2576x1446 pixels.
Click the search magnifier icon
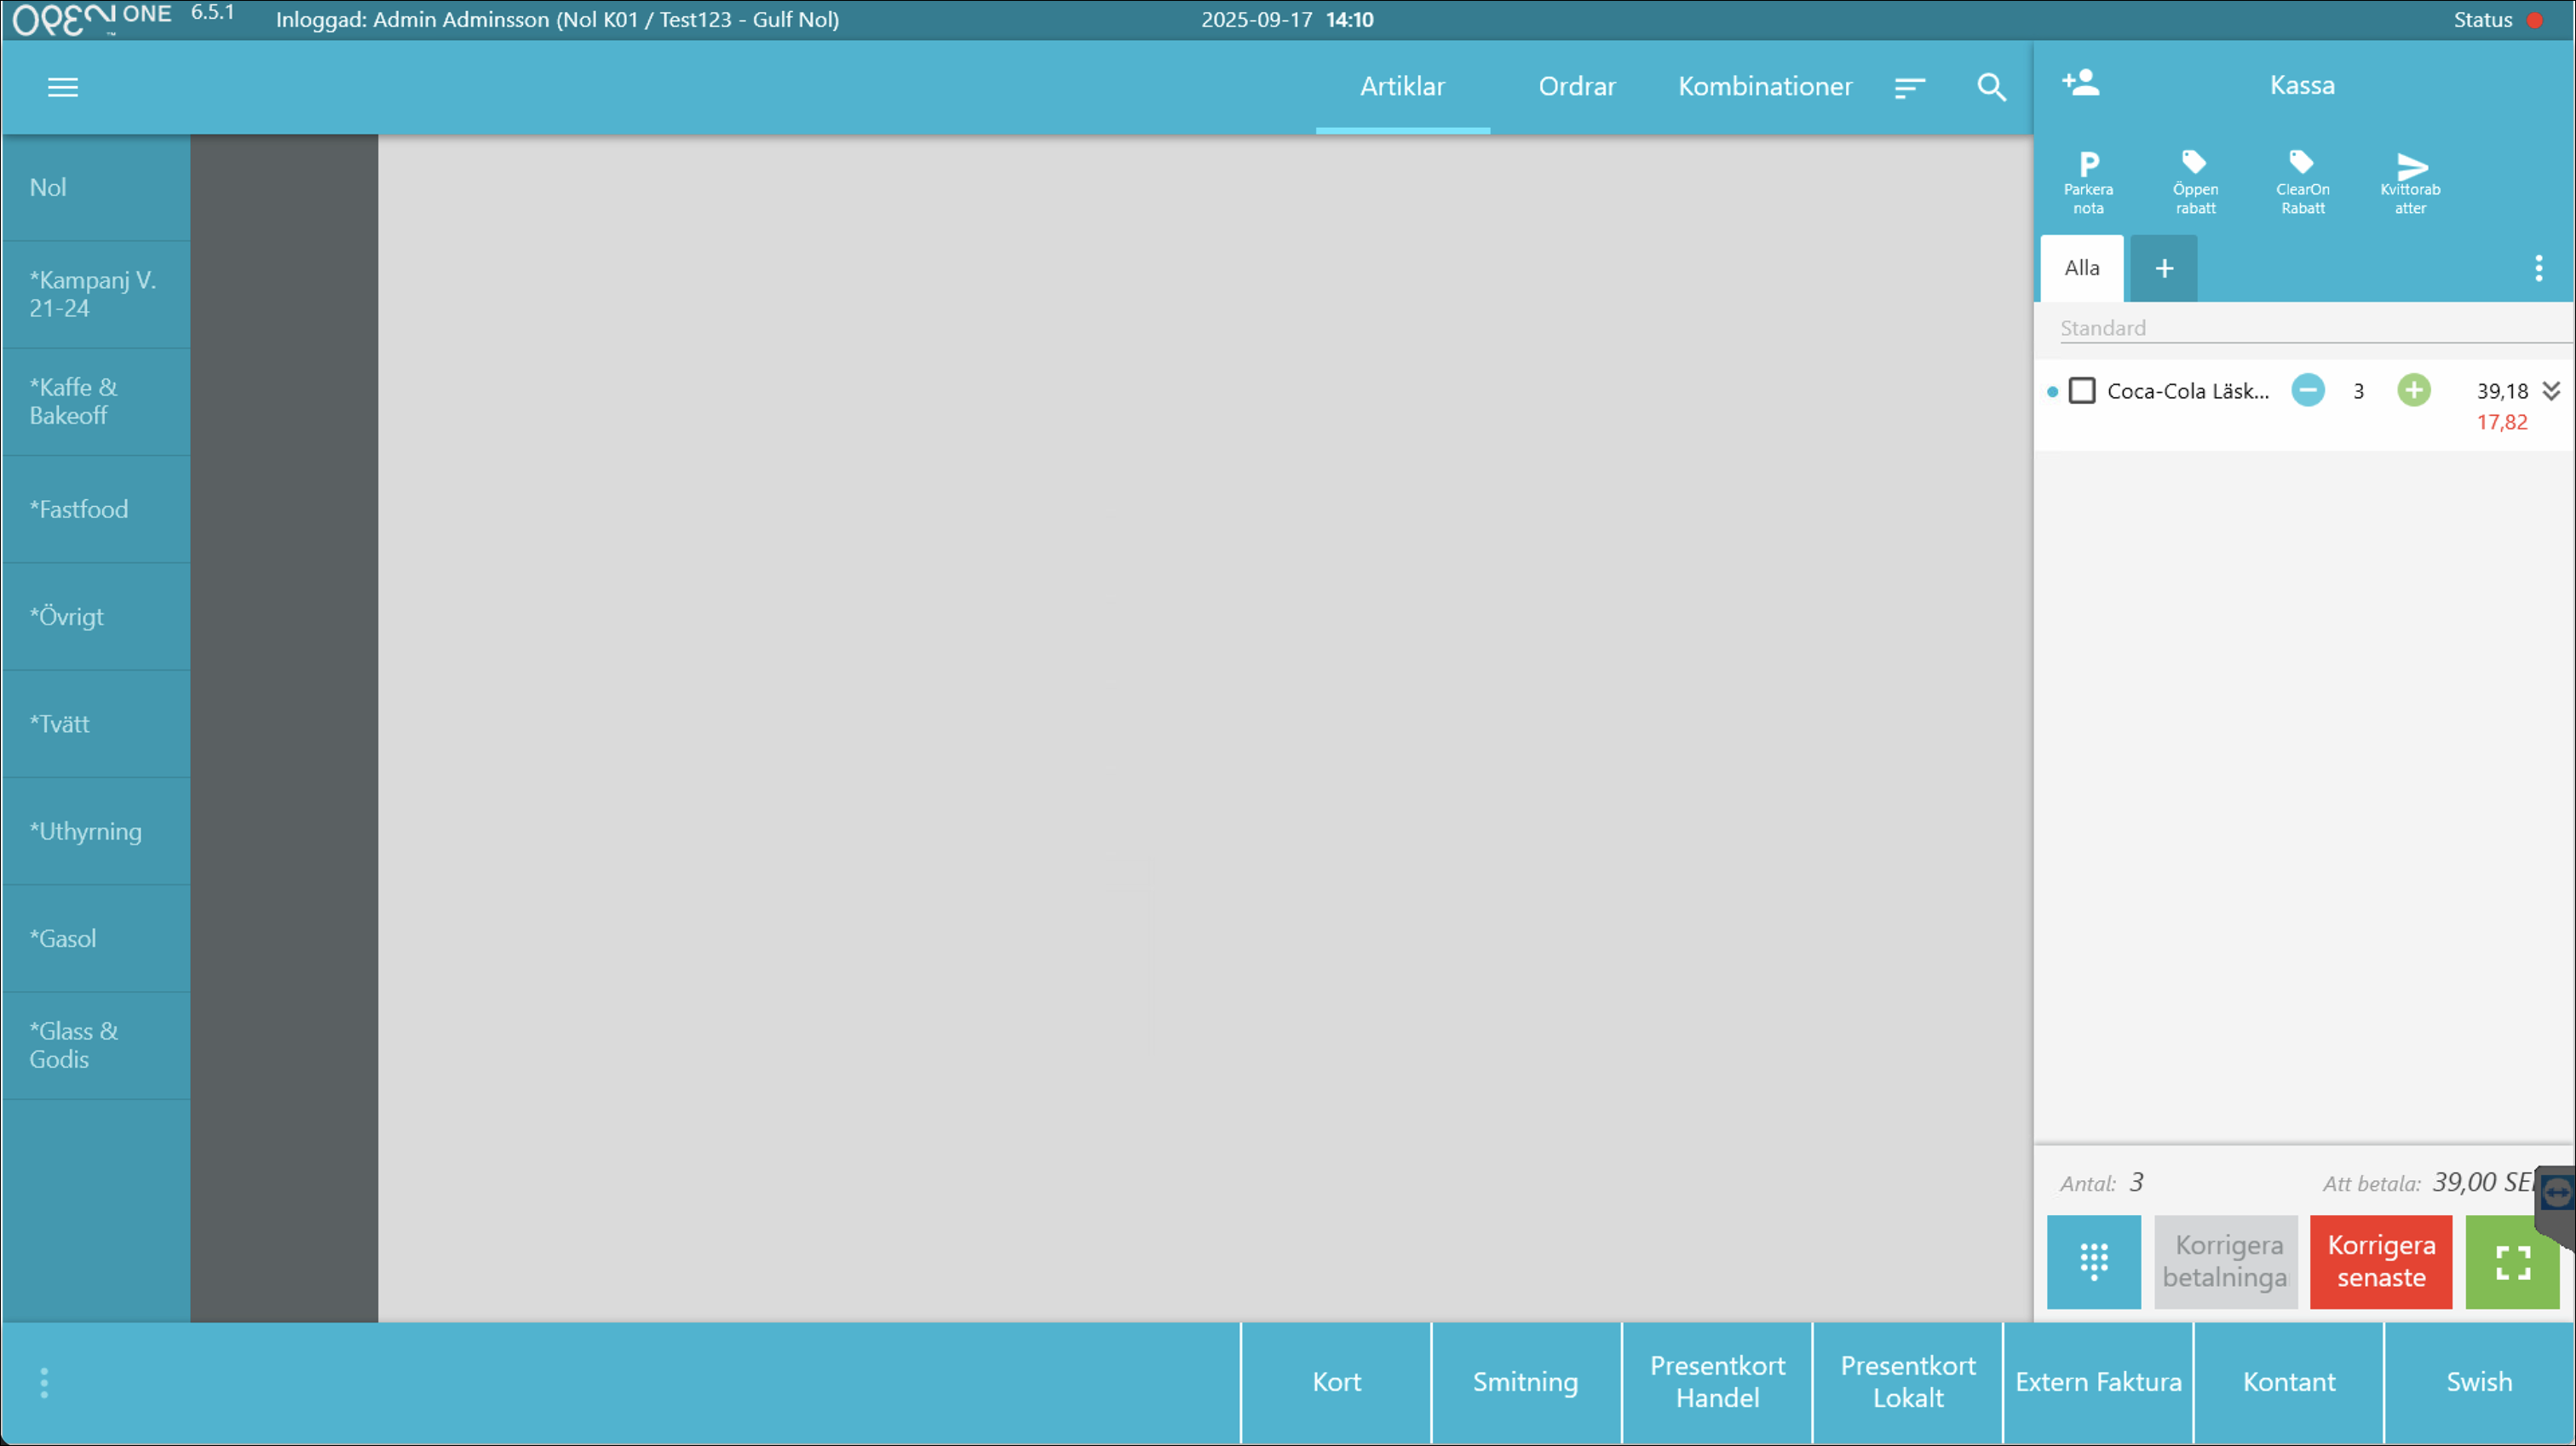(1991, 87)
